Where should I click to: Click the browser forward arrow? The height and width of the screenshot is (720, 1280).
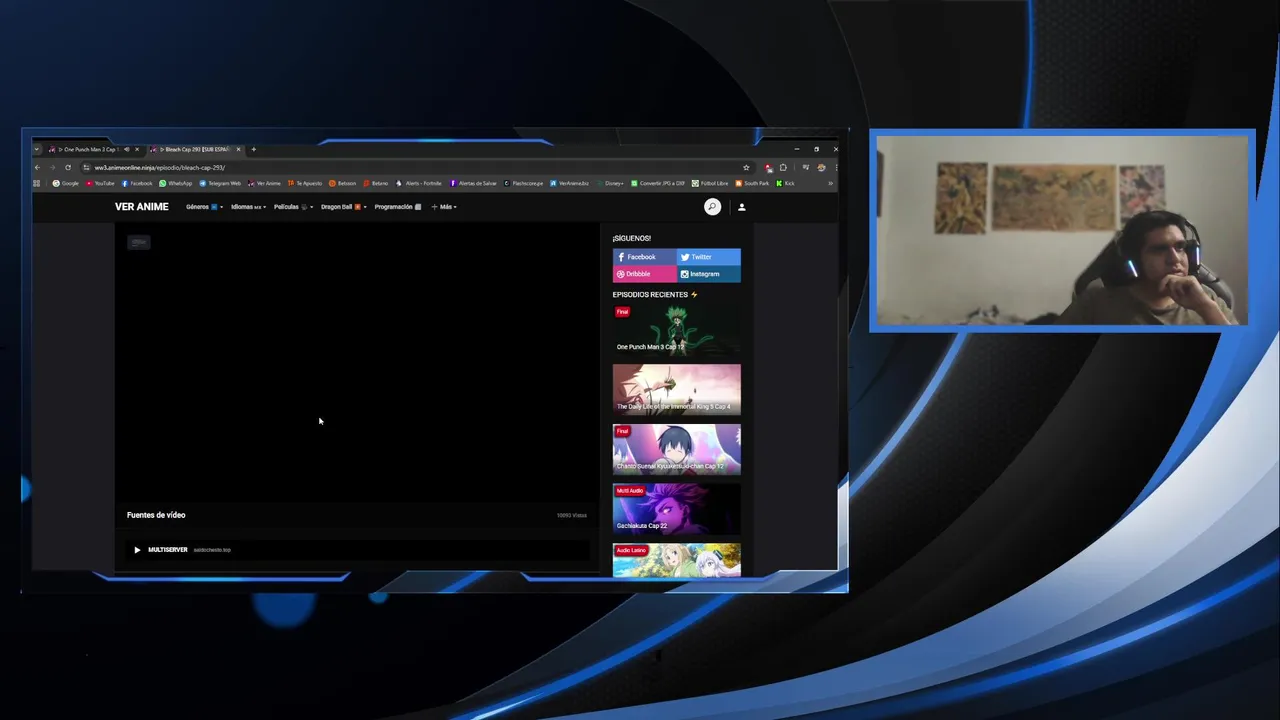[52, 167]
